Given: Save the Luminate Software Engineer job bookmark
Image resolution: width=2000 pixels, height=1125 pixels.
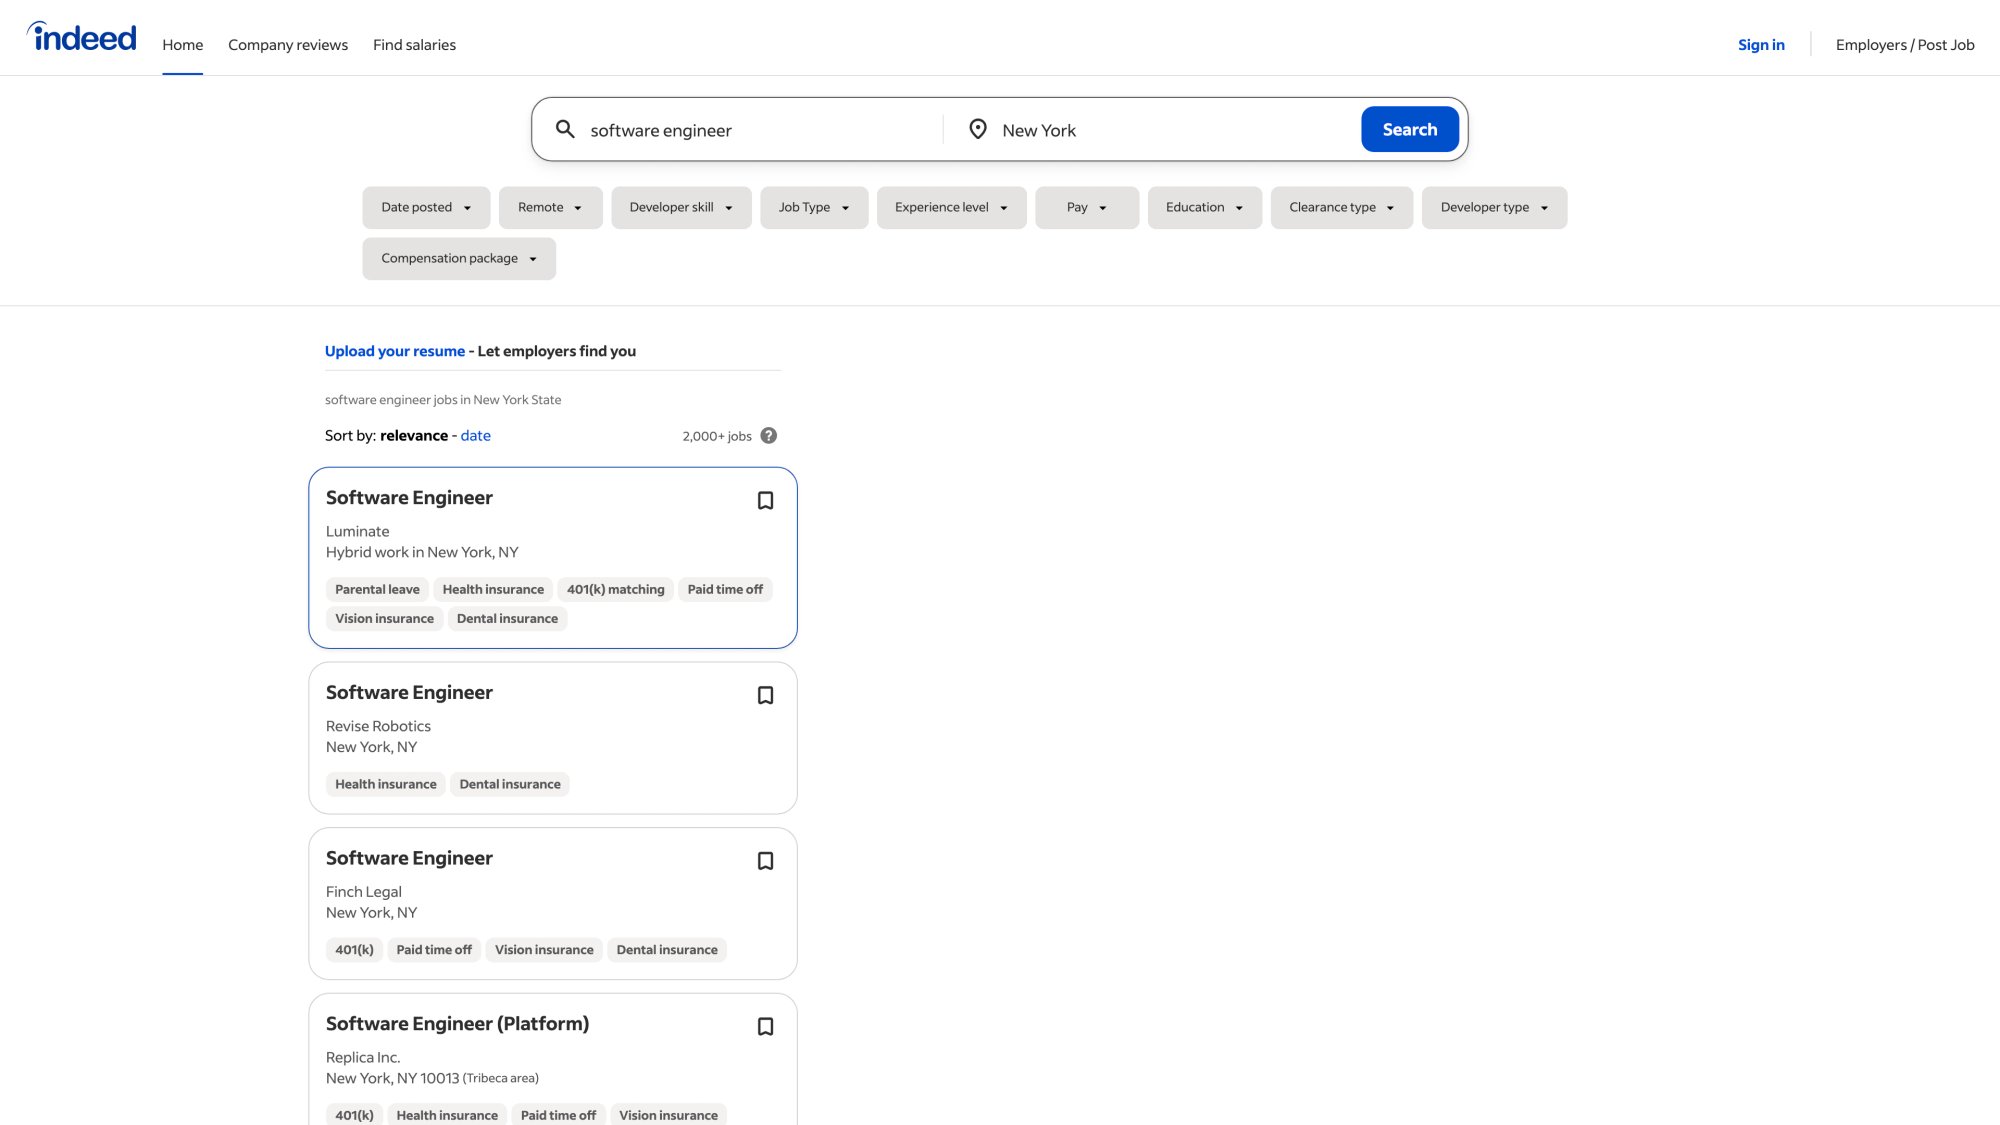Looking at the screenshot, I should (765, 500).
